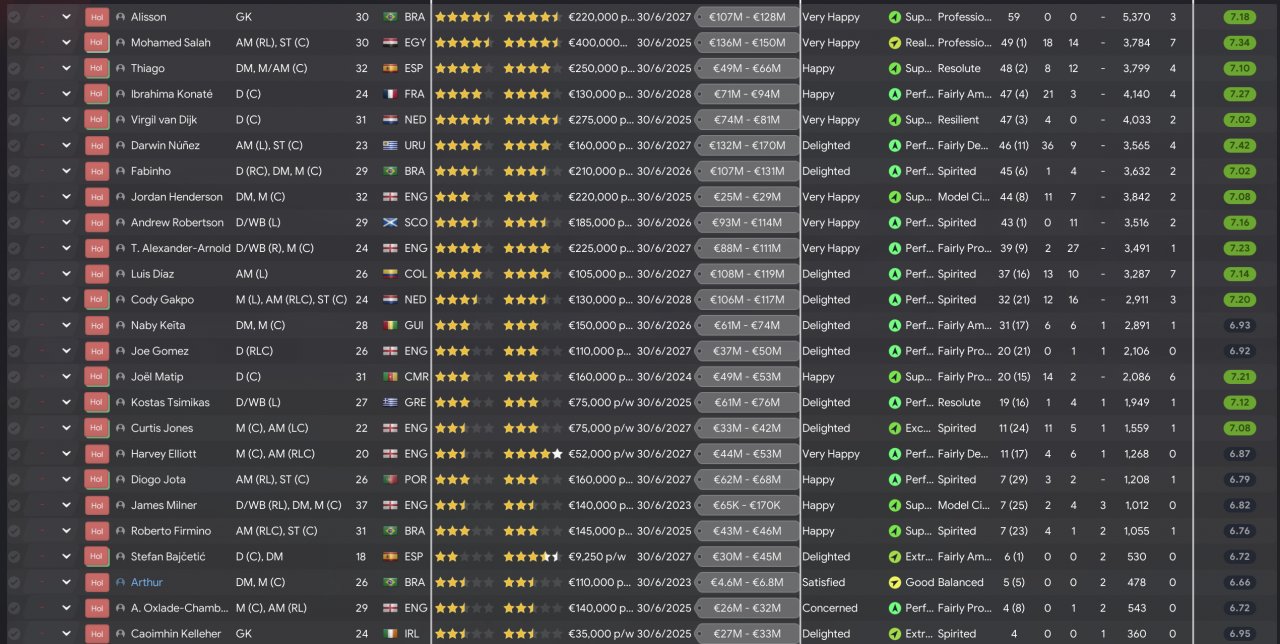Open the dropdown chevron in Fabinho's row

click(x=66, y=172)
